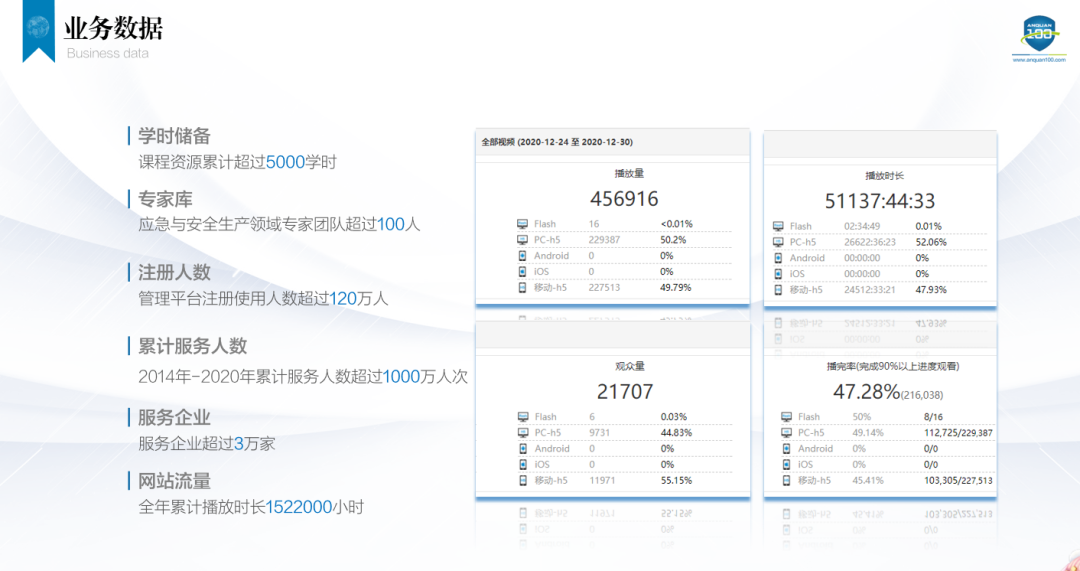Click the PC-h5 monitor icon in 播放时长 panel
Image resolution: width=1080 pixels, height=571 pixels.
(778, 242)
